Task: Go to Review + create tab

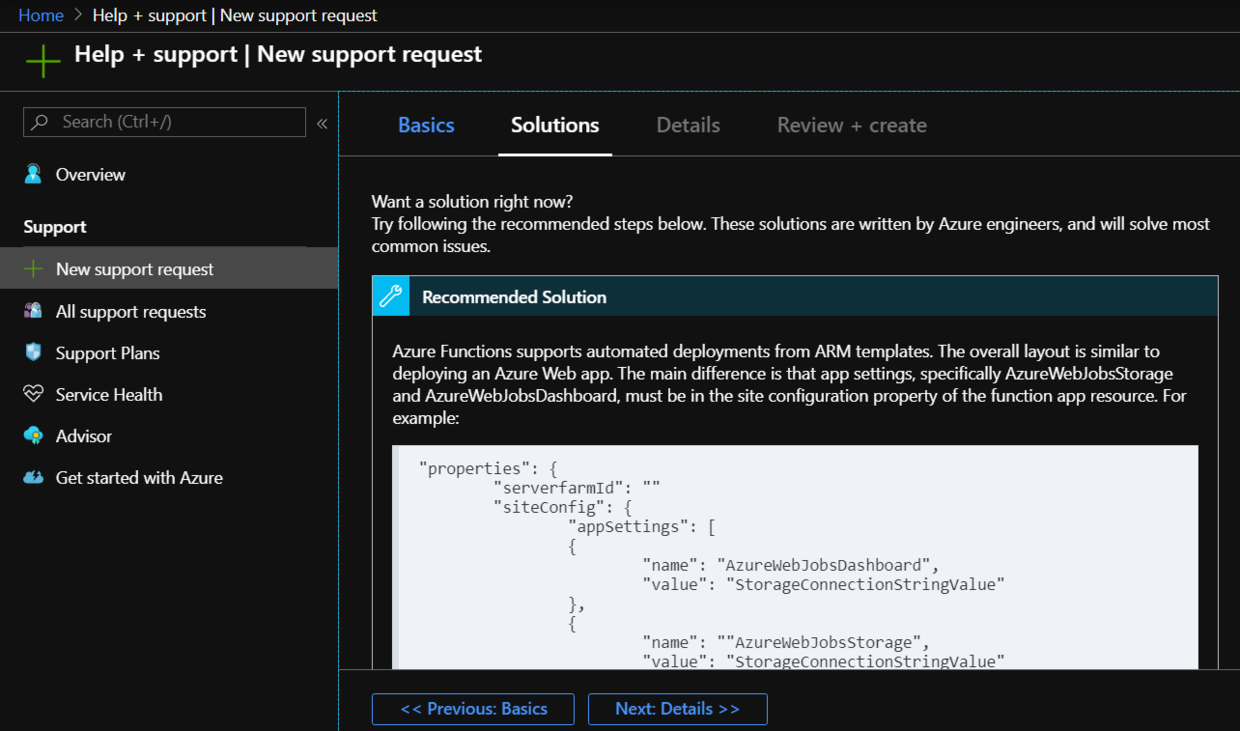Action: coord(852,125)
